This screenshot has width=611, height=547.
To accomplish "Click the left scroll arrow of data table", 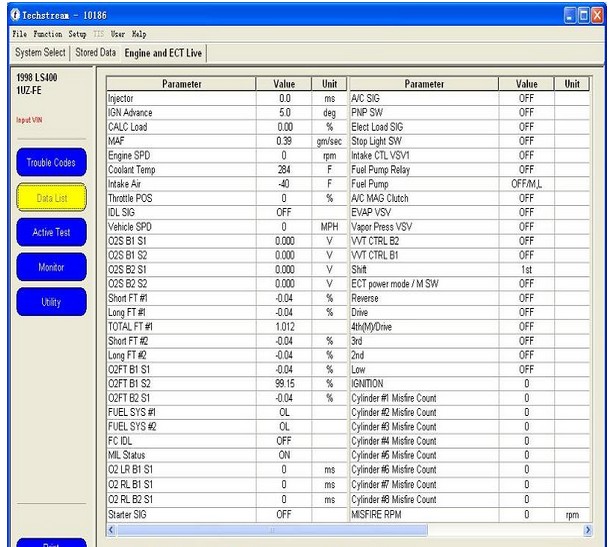I will [111, 530].
